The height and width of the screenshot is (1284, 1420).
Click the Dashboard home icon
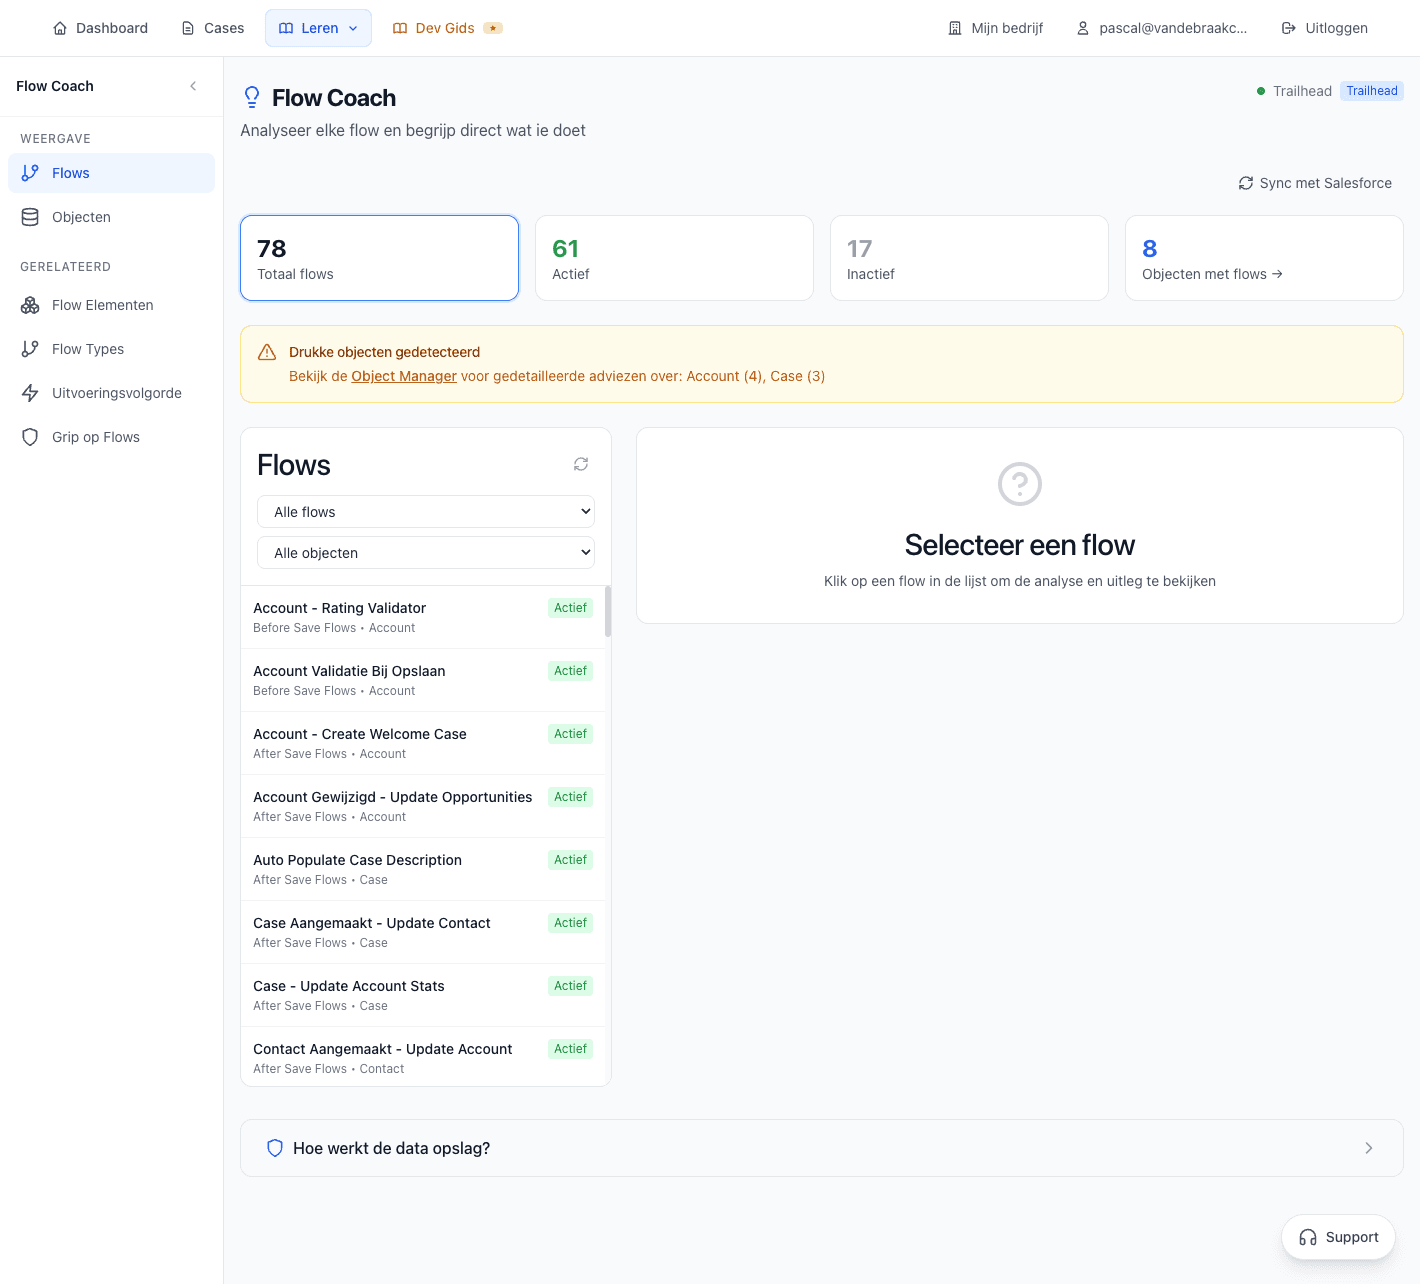pyautogui.click(x=60, y=28)
